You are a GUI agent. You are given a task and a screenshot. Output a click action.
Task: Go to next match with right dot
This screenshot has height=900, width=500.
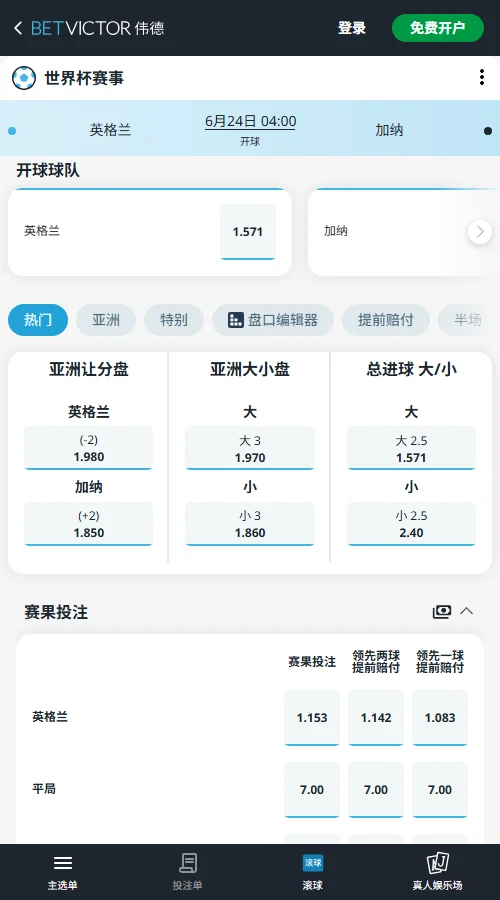(x=488, y=131)
